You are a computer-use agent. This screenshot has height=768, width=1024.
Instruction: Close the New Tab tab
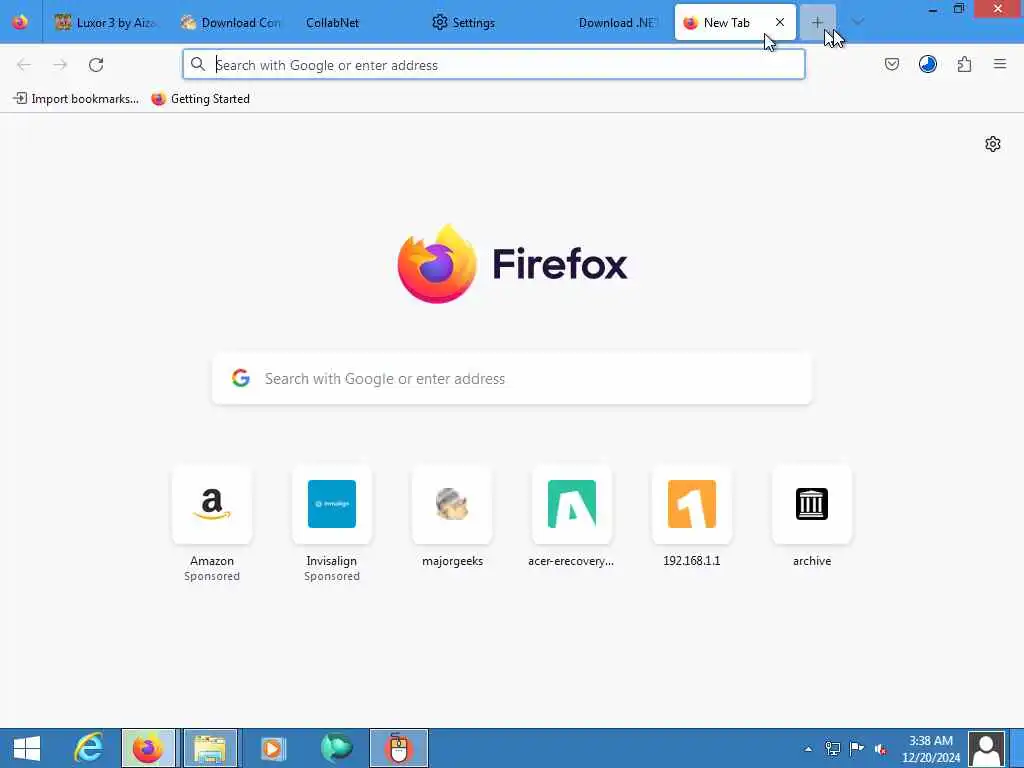click(x=780, y=22)
